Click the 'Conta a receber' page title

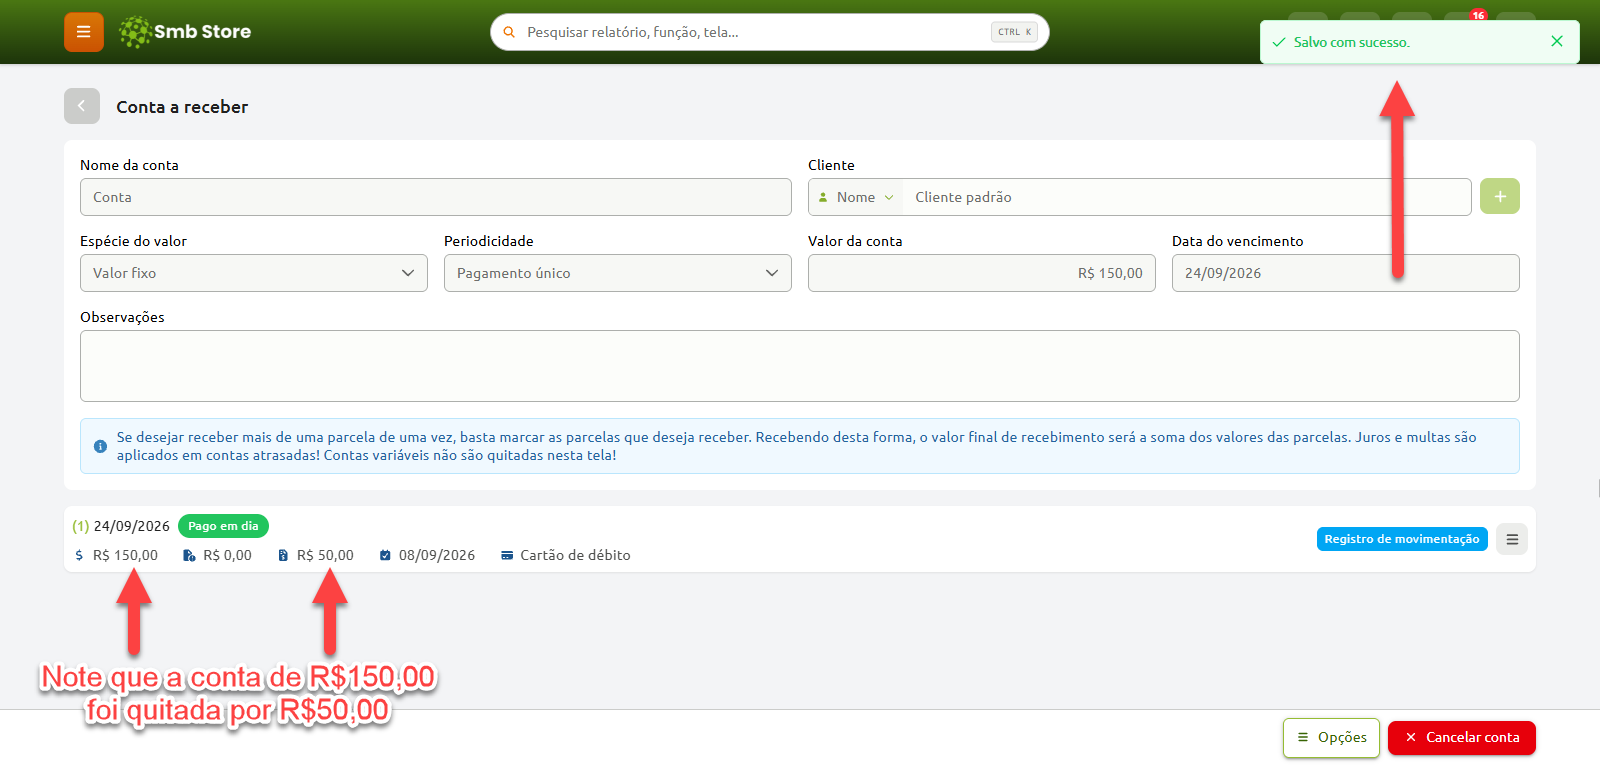182,107
